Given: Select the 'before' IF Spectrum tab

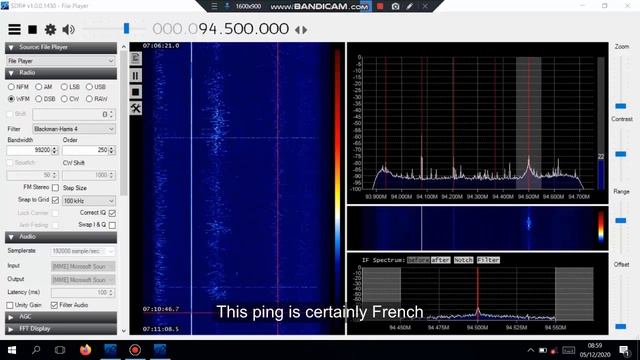Looking at the screenshot, I should click(x=418, y=260).
